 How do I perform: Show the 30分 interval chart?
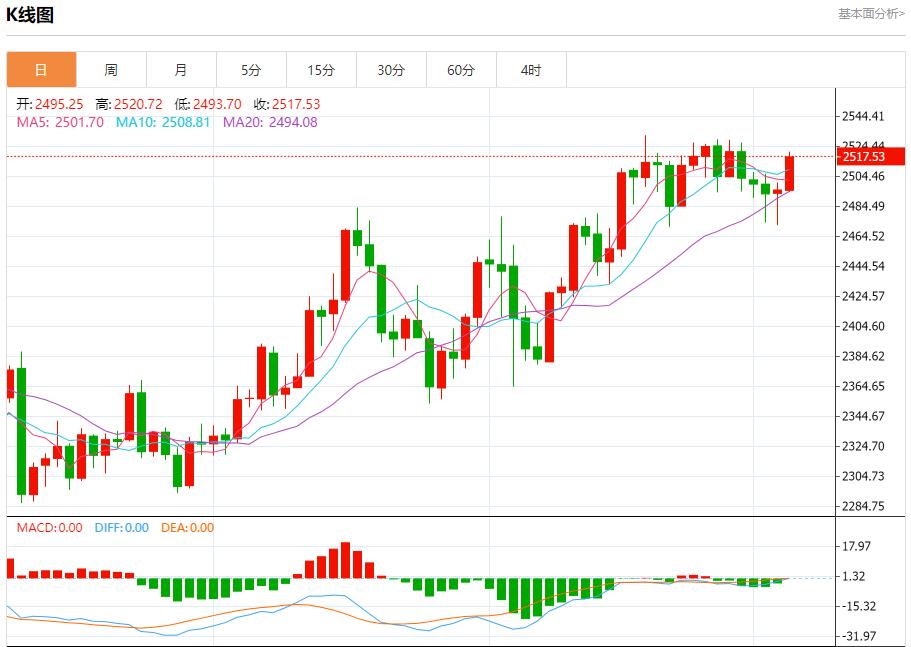[x=391, y=70]
